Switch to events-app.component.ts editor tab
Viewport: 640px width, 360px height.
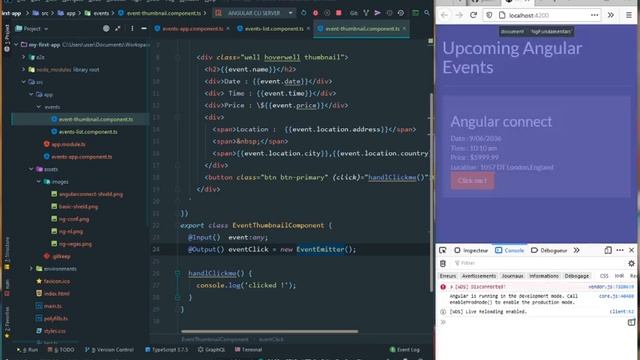[x=192, y=29]
